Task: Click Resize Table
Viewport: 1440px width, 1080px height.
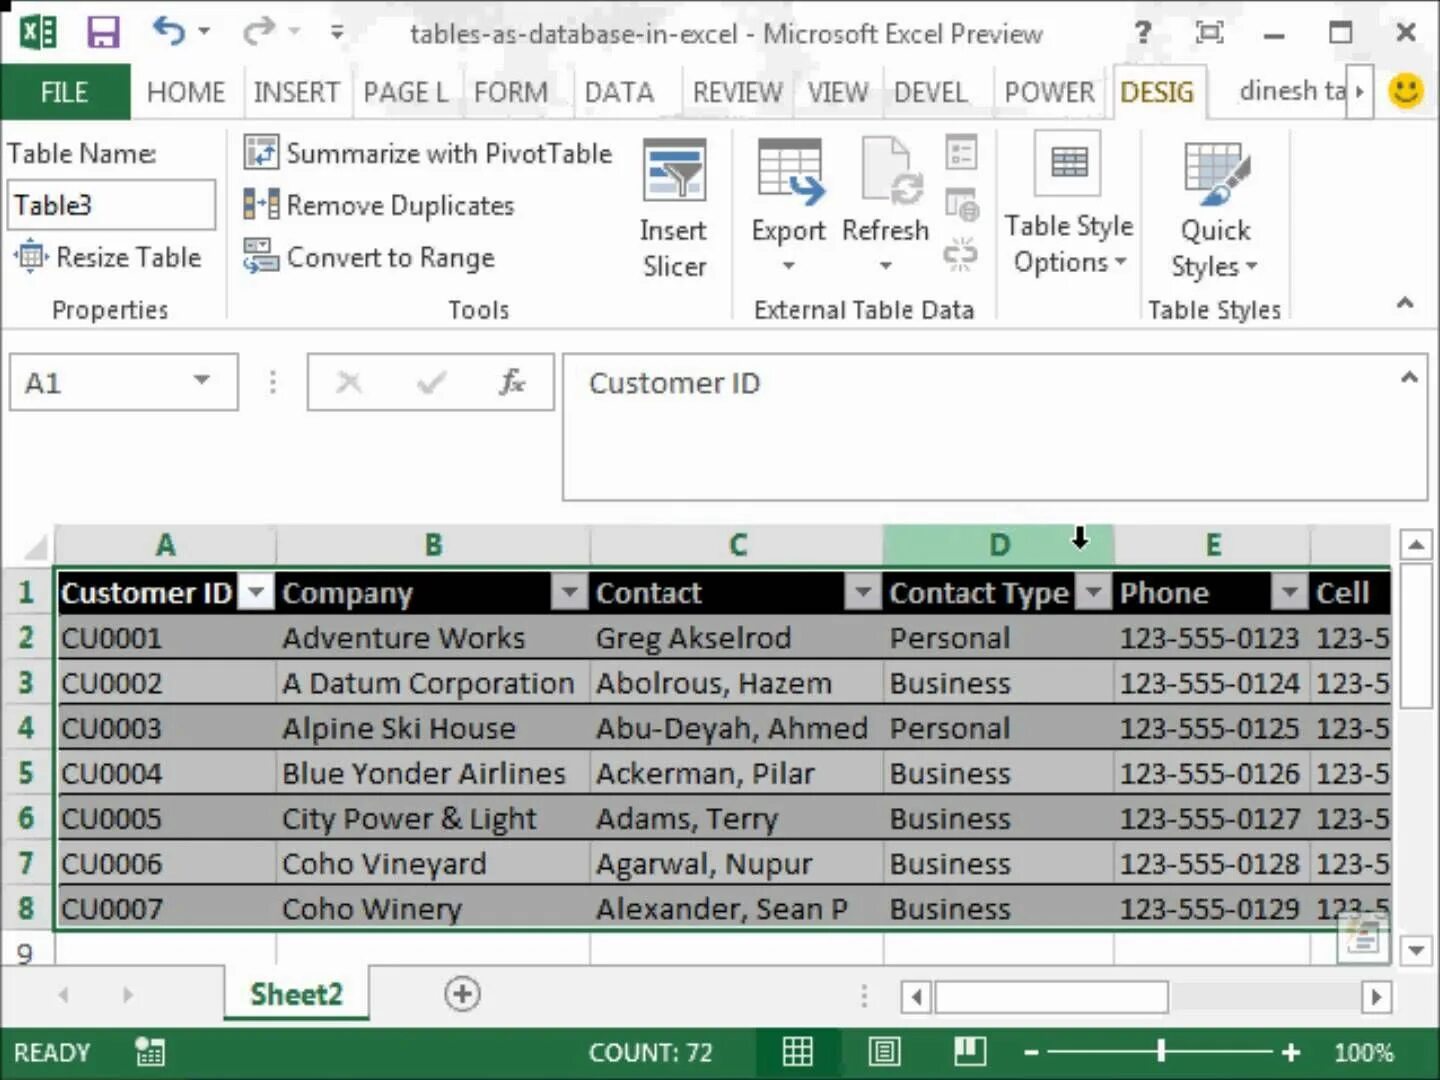Action: click(109, 257)
